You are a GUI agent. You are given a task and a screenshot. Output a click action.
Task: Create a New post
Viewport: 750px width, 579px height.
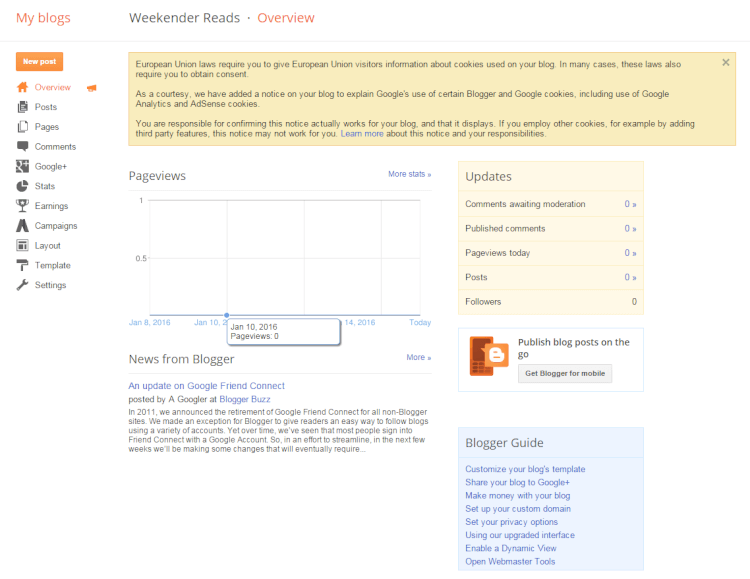tap(39, 62)
